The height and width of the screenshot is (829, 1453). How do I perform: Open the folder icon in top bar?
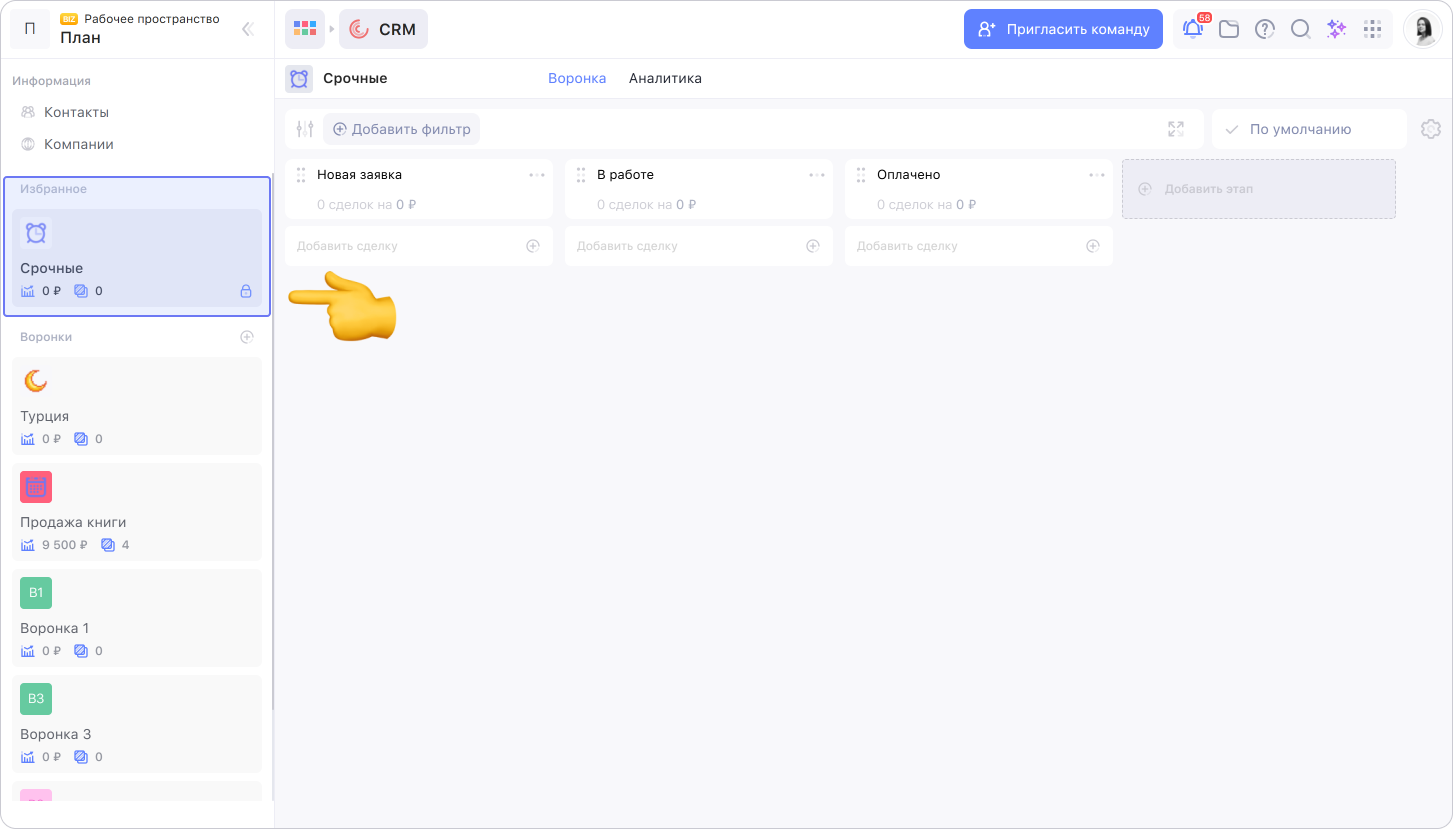pyautogui.click(x=1229, y=29)
